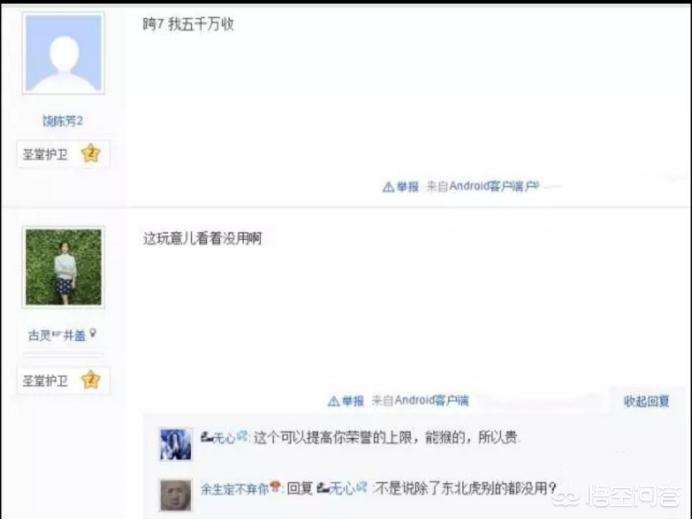The width and height of the screenshot is (693, 520).
Task: Report the first post via 举报
Action: (407, 186)
